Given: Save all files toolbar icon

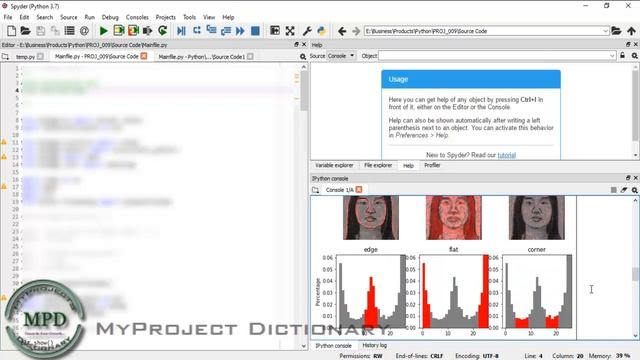Looking at the screenshot, I should [x=55, y=31].
